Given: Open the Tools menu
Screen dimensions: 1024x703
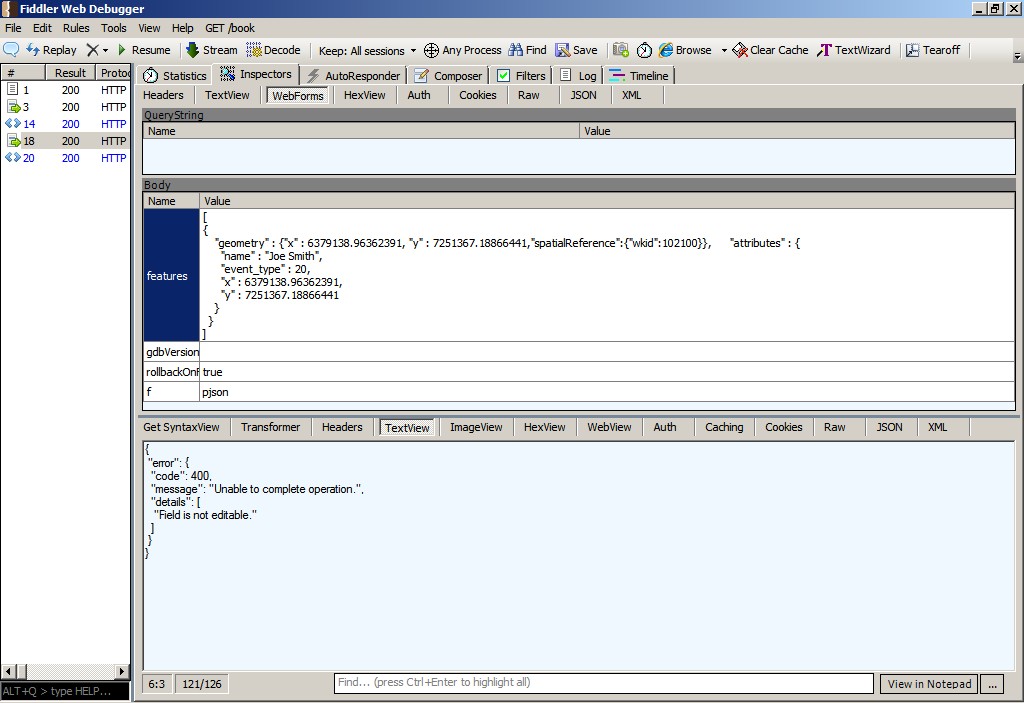Looking at the screenshot, I should [x=114, y=28].
